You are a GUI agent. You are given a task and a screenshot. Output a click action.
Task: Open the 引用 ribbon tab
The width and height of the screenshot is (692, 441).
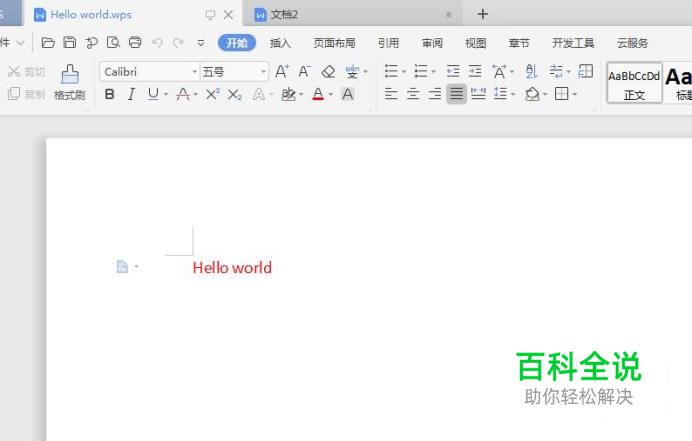pyautogui.click(x=388, y=43)
